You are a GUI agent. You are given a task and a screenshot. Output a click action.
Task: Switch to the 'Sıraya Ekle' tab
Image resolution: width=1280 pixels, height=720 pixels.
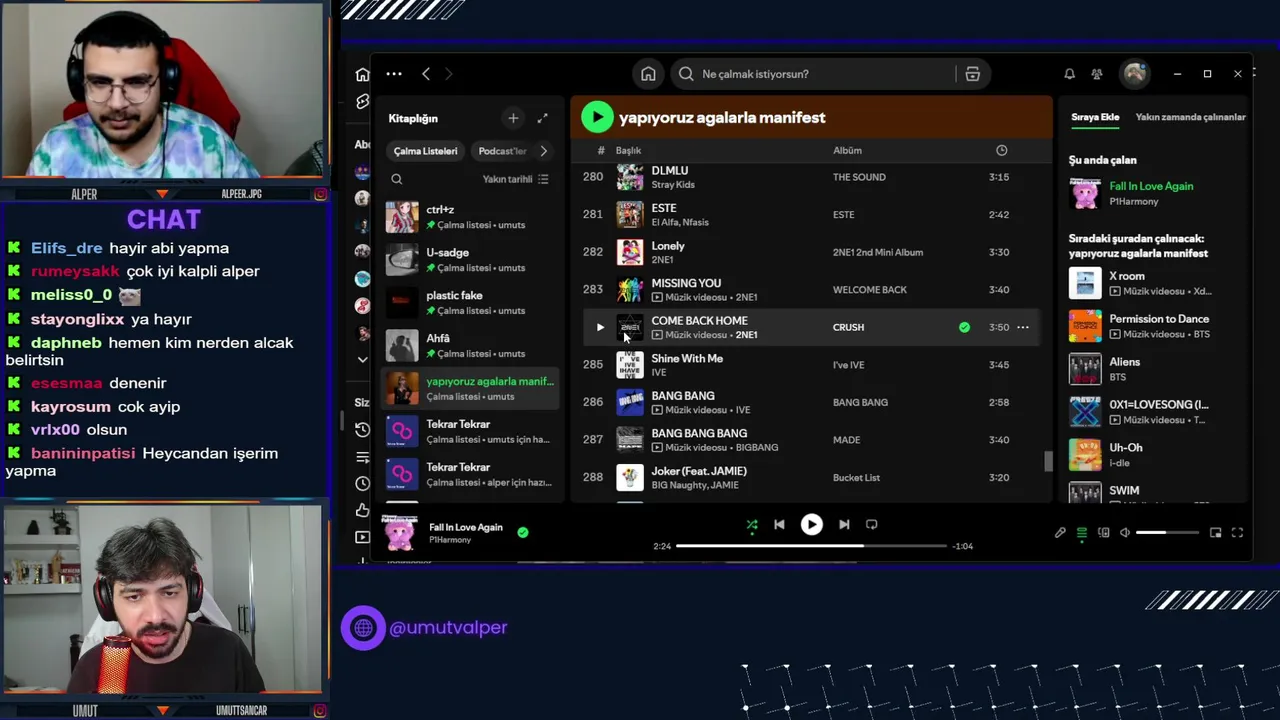click(1095, 117)
